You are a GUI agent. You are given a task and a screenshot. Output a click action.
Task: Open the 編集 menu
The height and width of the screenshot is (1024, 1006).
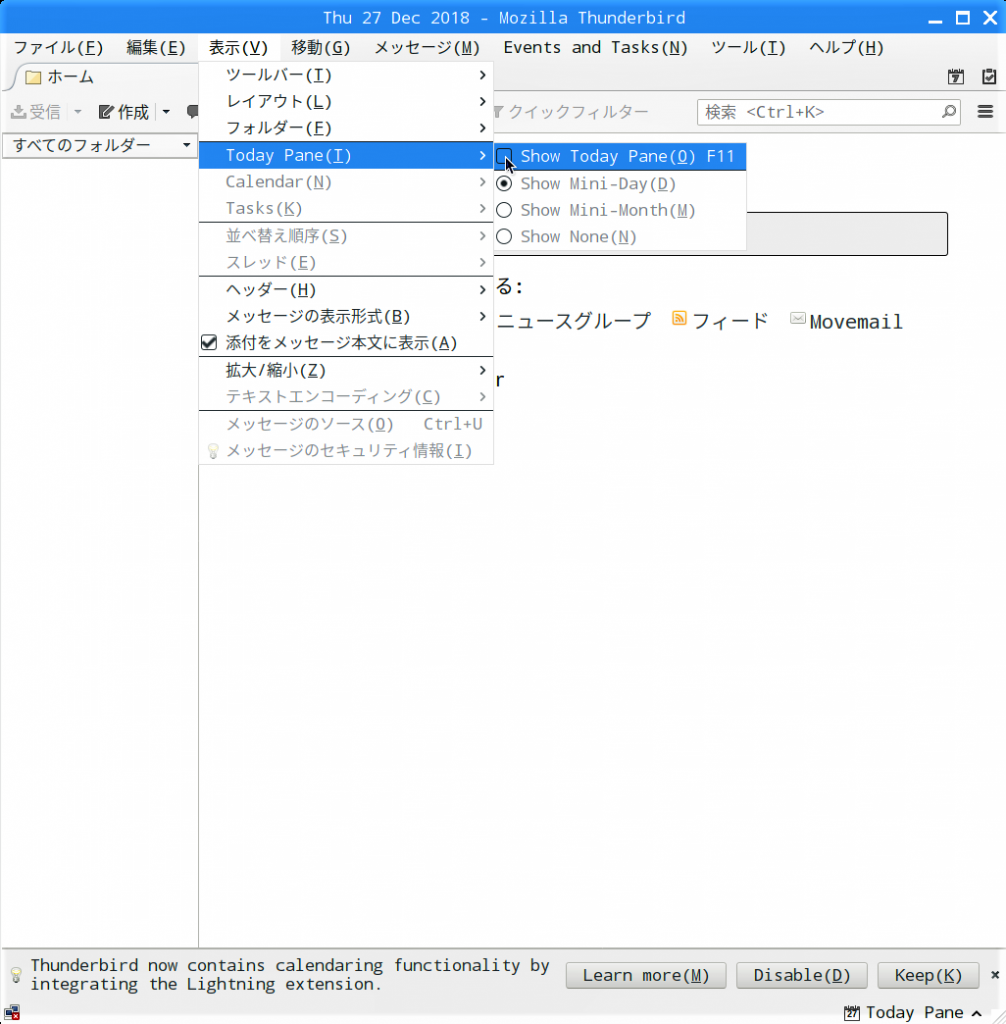point(155,48)
